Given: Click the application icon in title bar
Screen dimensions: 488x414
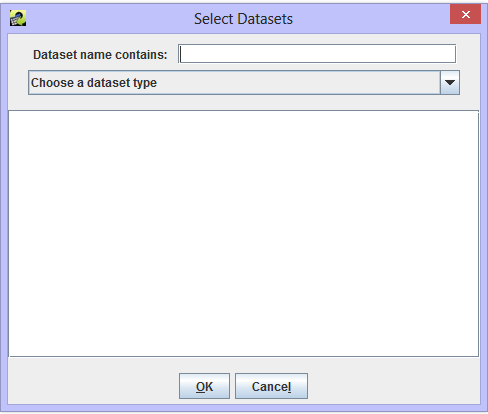Looking at the screenshot, I should 18,18.
